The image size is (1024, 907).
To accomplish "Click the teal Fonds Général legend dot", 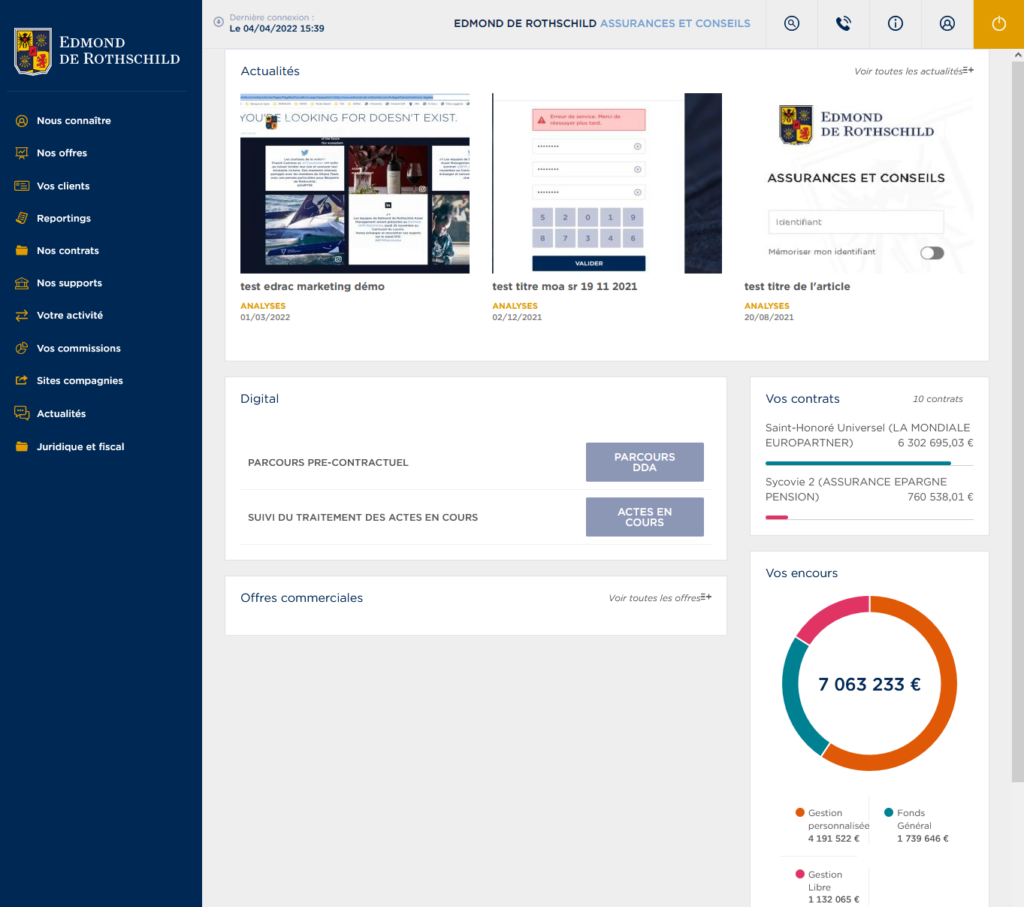I will pos(888,813).
